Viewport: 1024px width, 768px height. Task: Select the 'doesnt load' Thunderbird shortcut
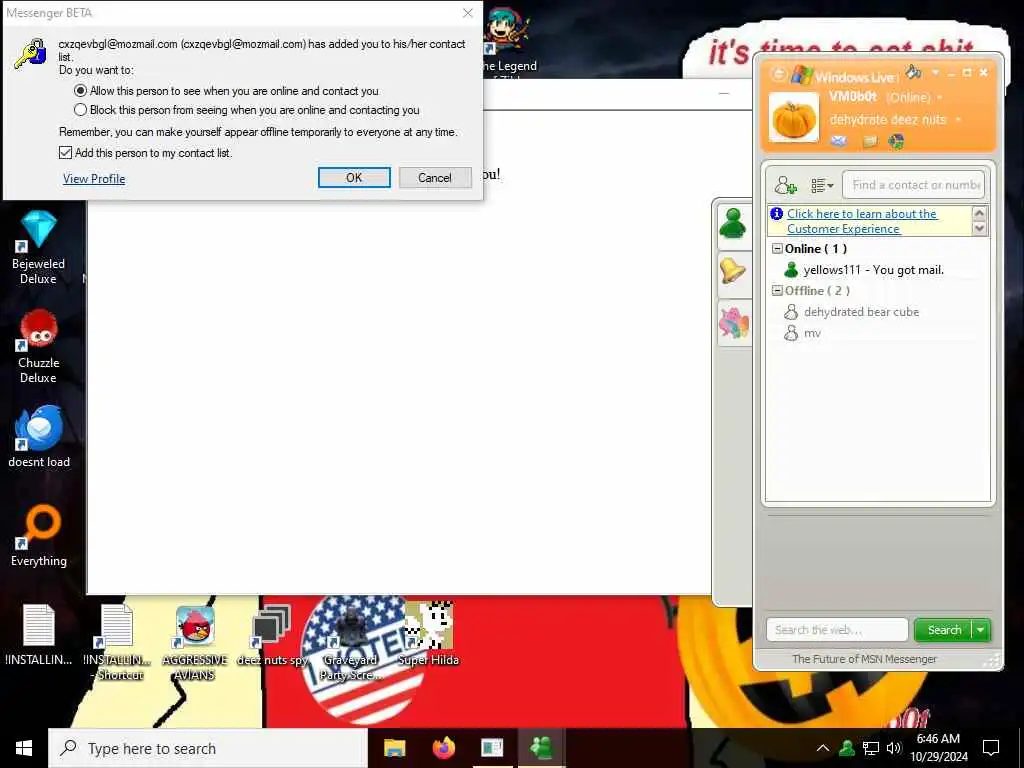click(39, 436)
